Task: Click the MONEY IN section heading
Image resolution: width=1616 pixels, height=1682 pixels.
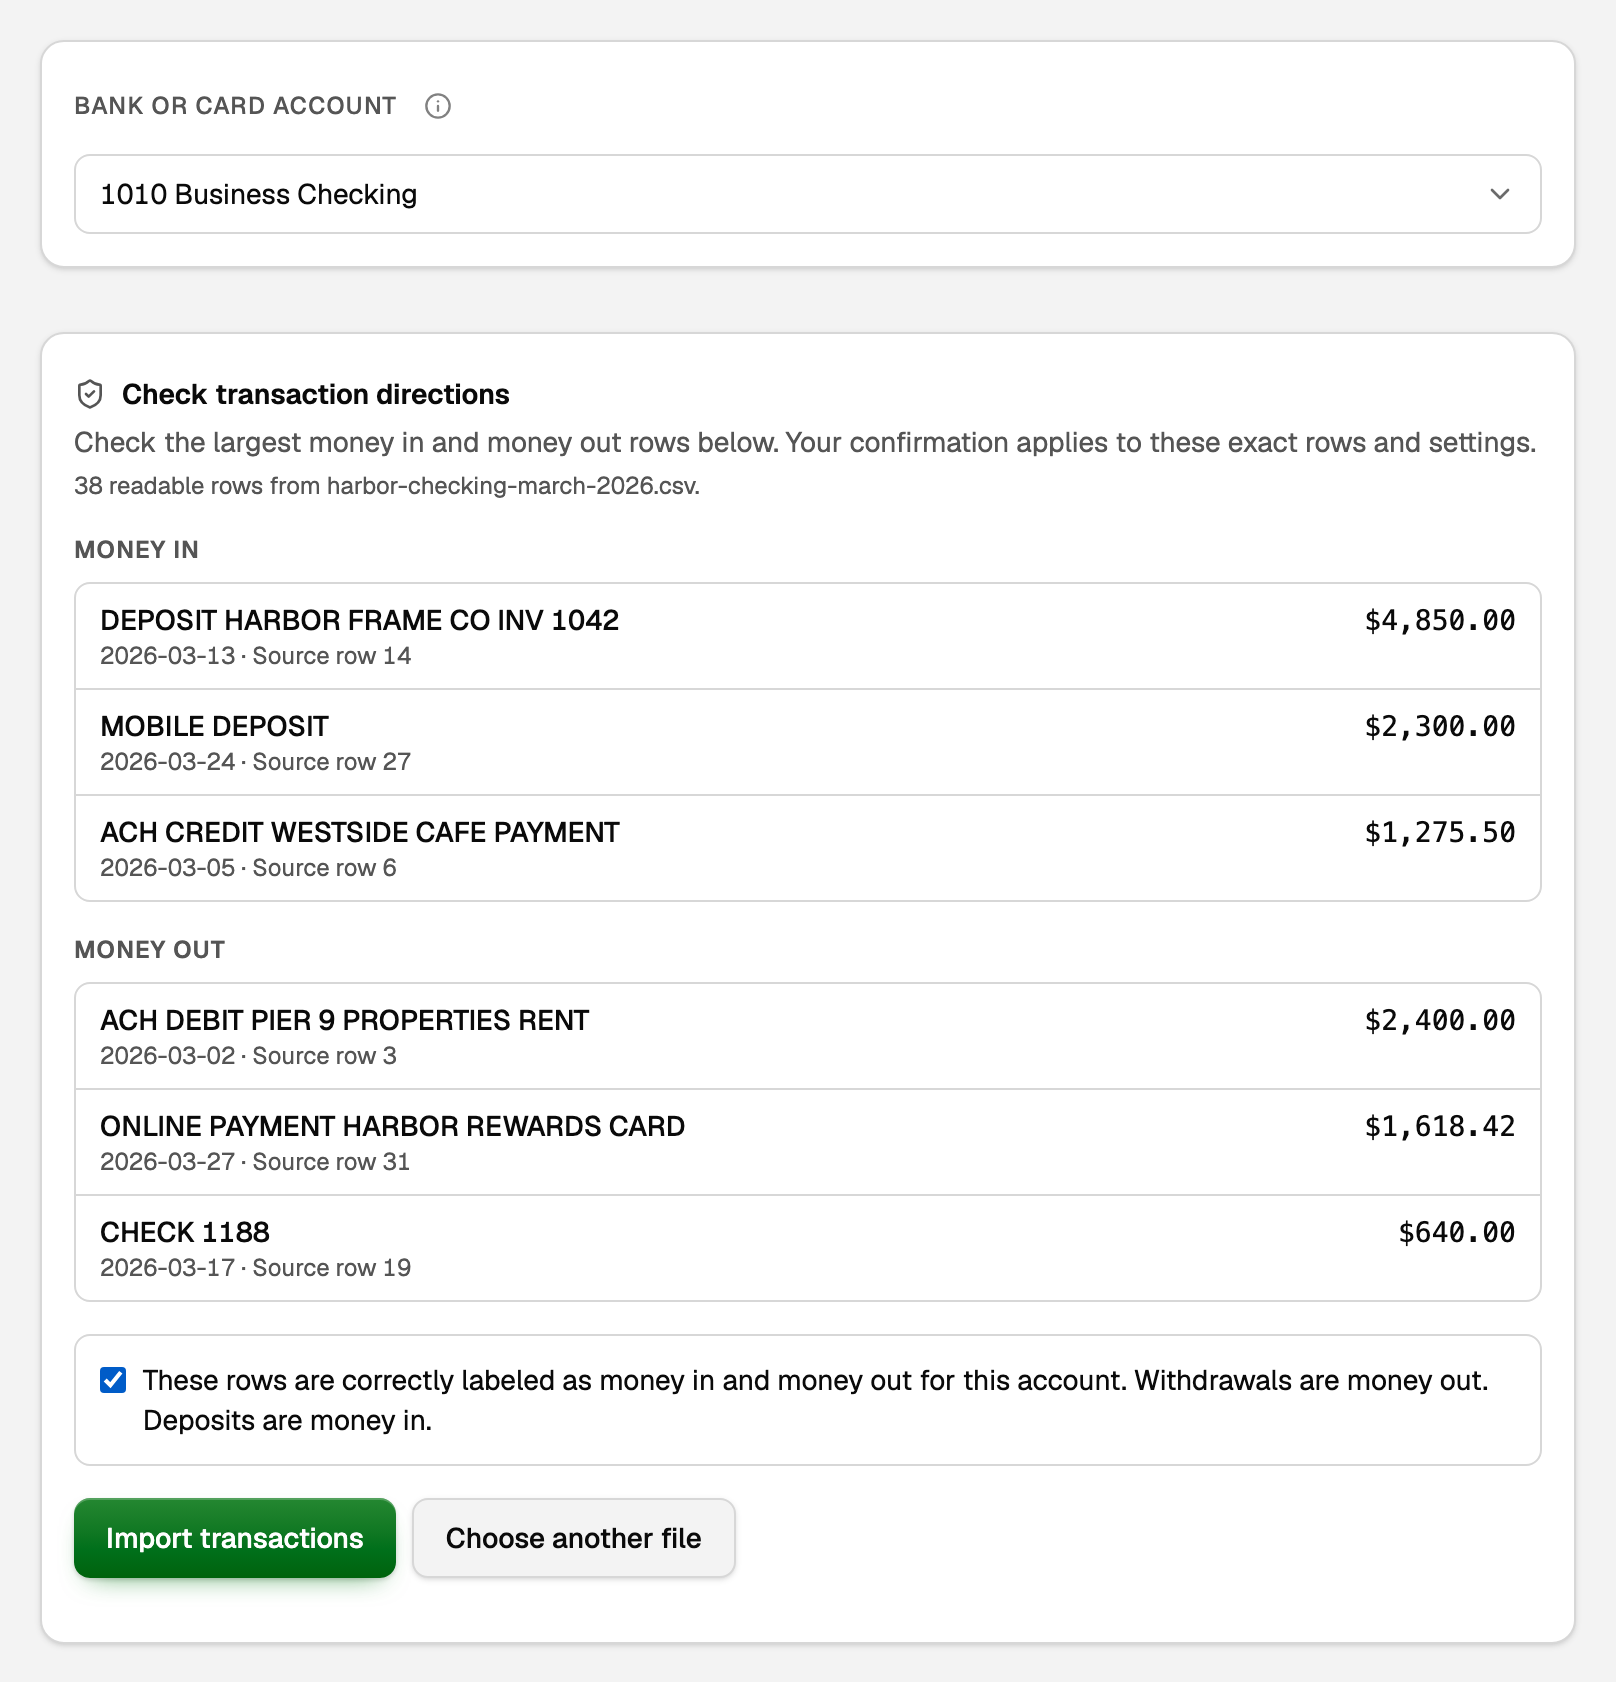Action: click(137, 550)
